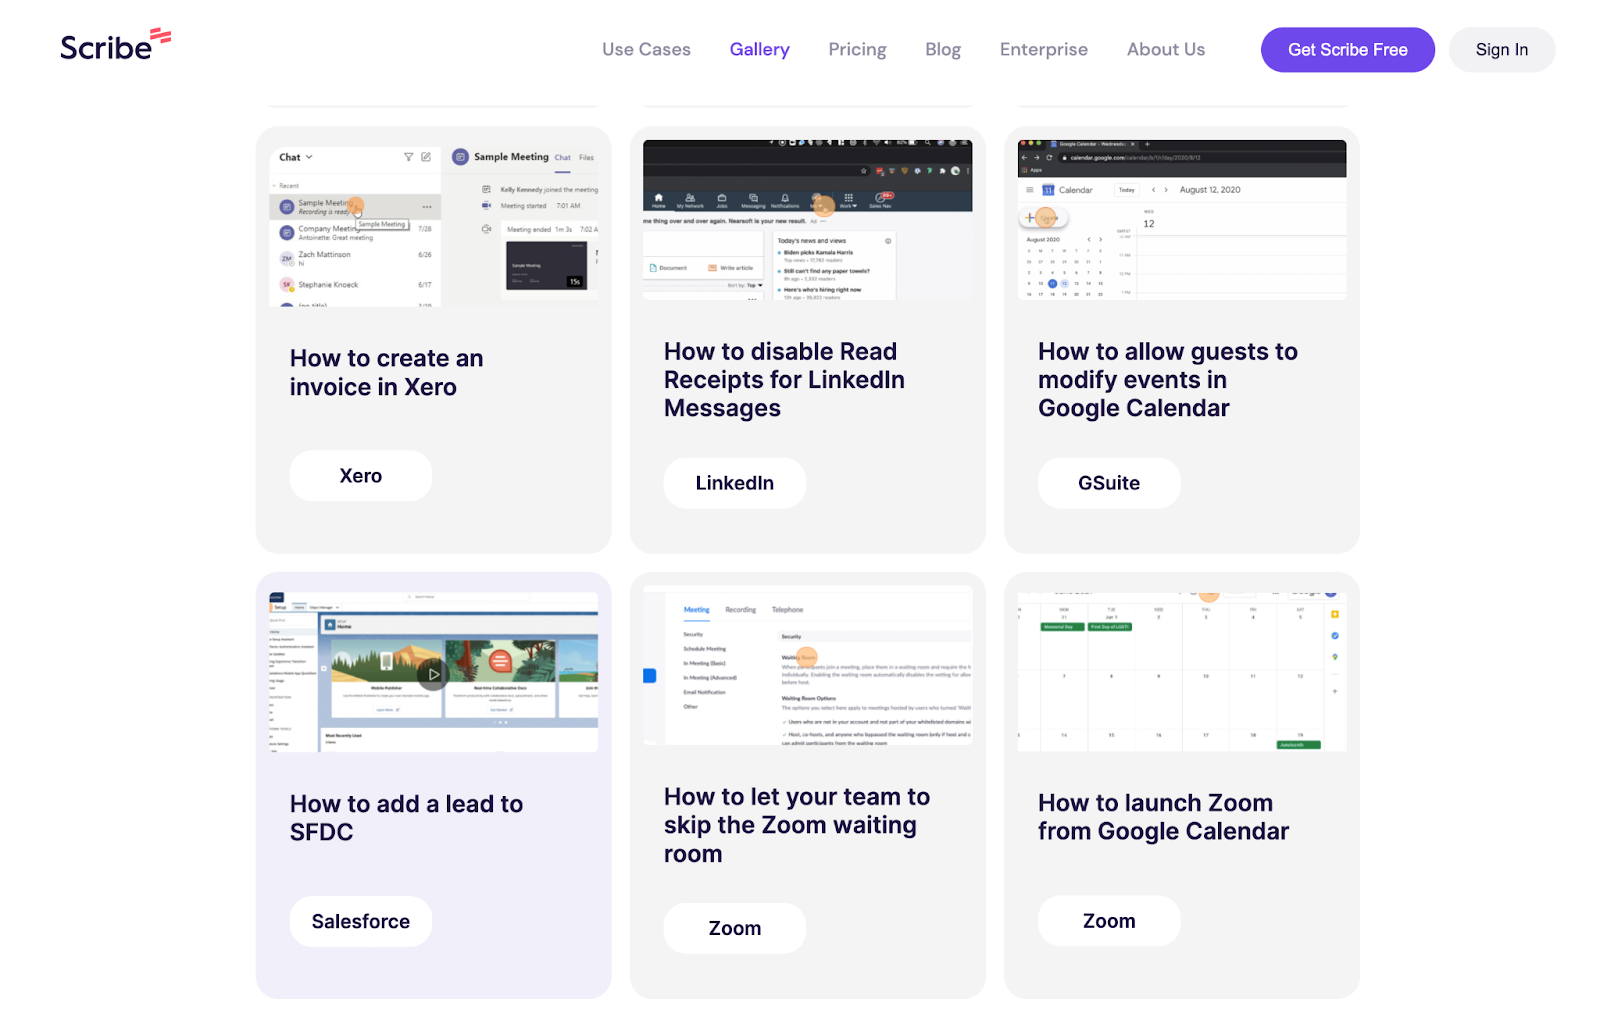
Task: Open 'How to launch Zoom from Google Calendar'
Action: click(1163, 817)
